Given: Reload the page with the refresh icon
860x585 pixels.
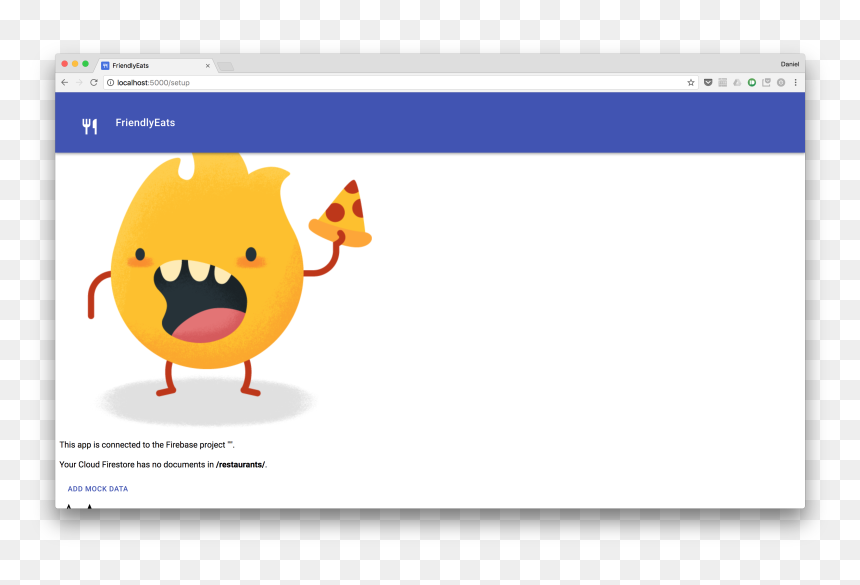Looking at the screenshot, I should 94,82.
